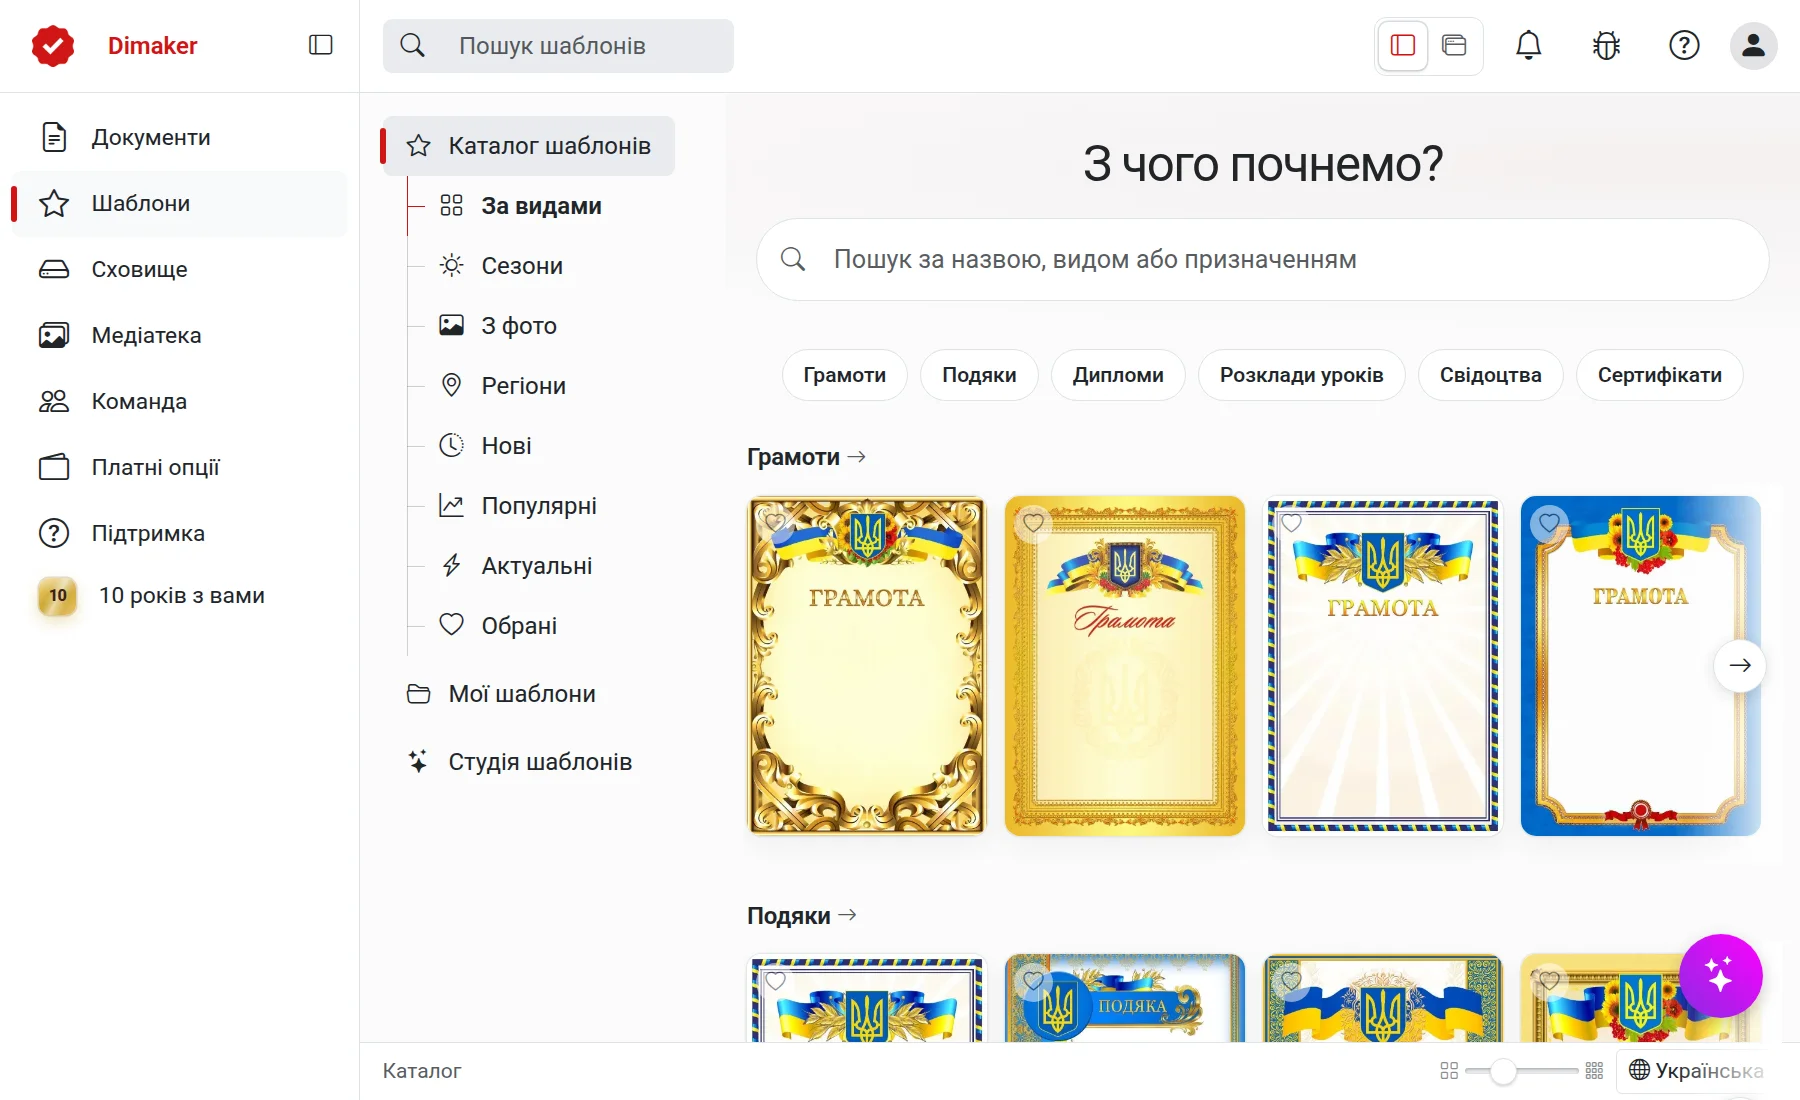
Task: Switch to windowed layout mode
Action: [1454, 45]
